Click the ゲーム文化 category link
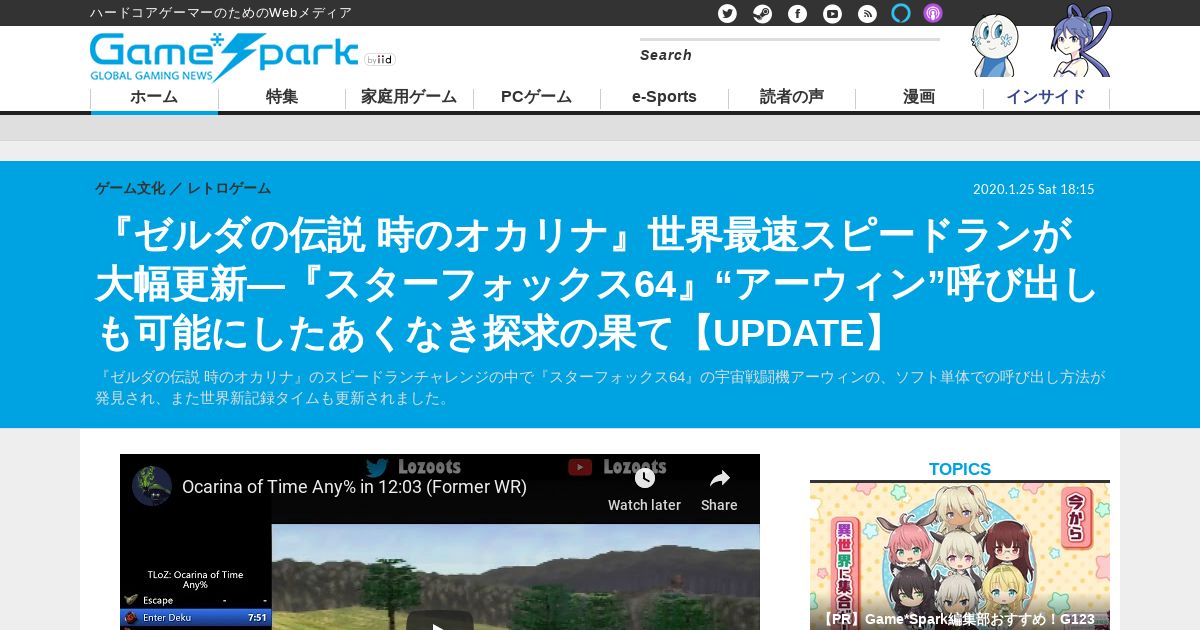The width and height of the screenshot is (1200, 630). [130, 188]
